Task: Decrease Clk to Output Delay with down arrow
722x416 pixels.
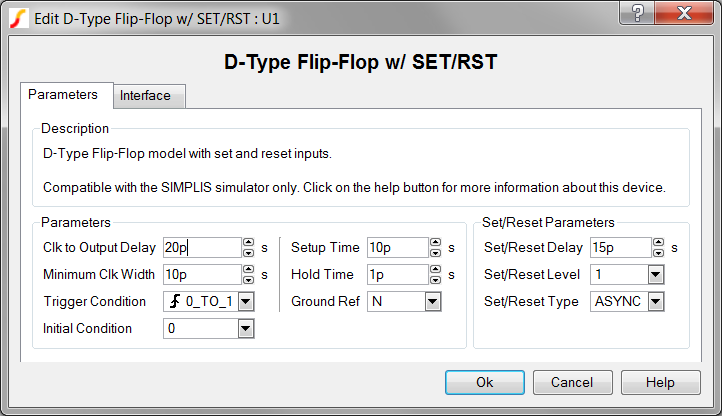Action: 249,252
